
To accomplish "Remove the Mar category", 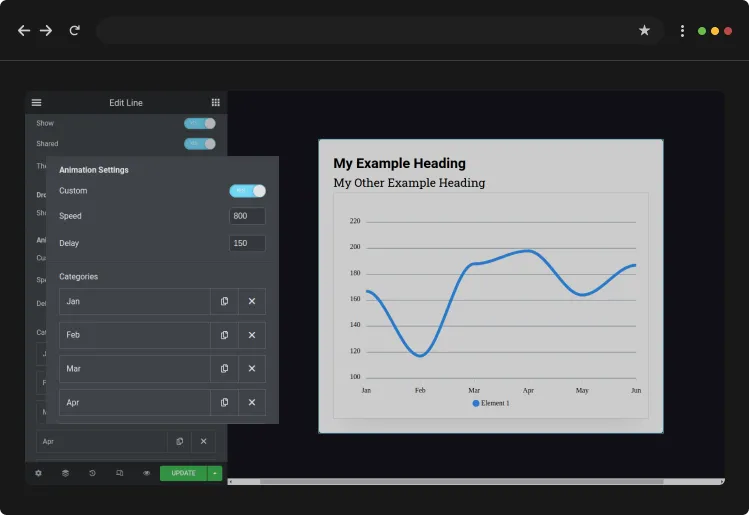I will click(x=252, y=369).
